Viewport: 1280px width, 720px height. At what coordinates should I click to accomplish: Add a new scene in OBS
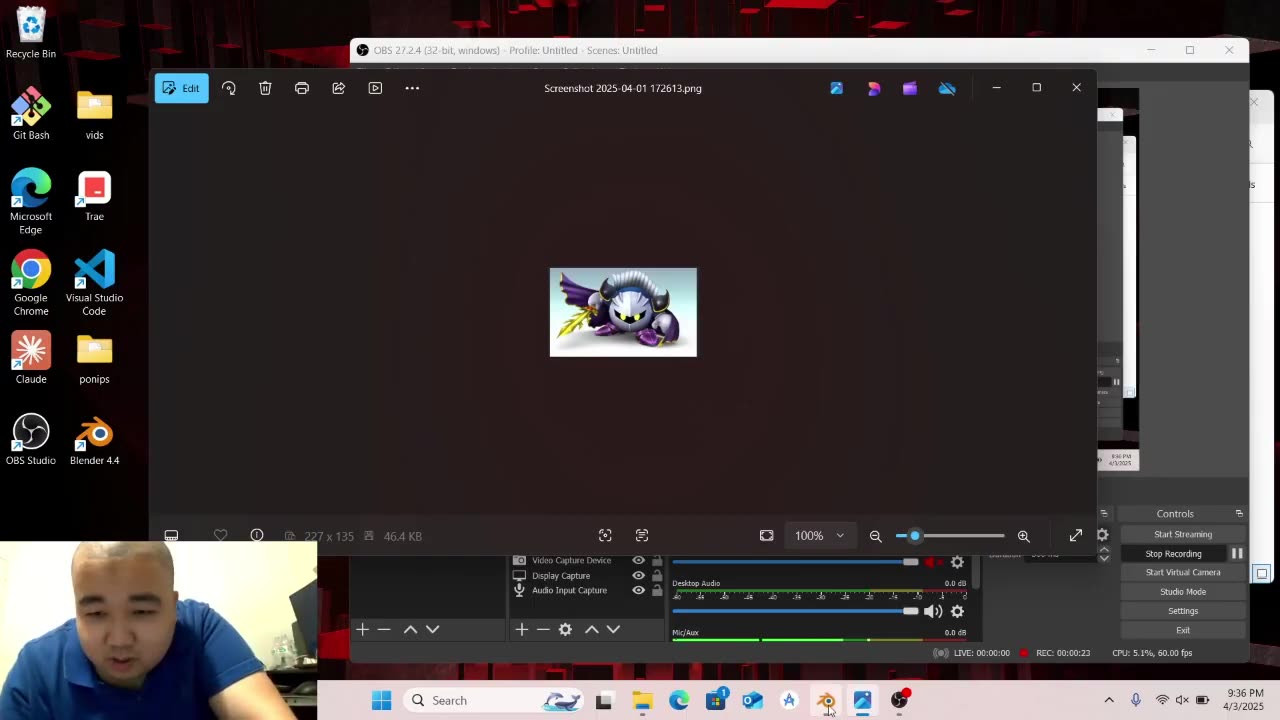pyautogui.click(x=362, y=629)
